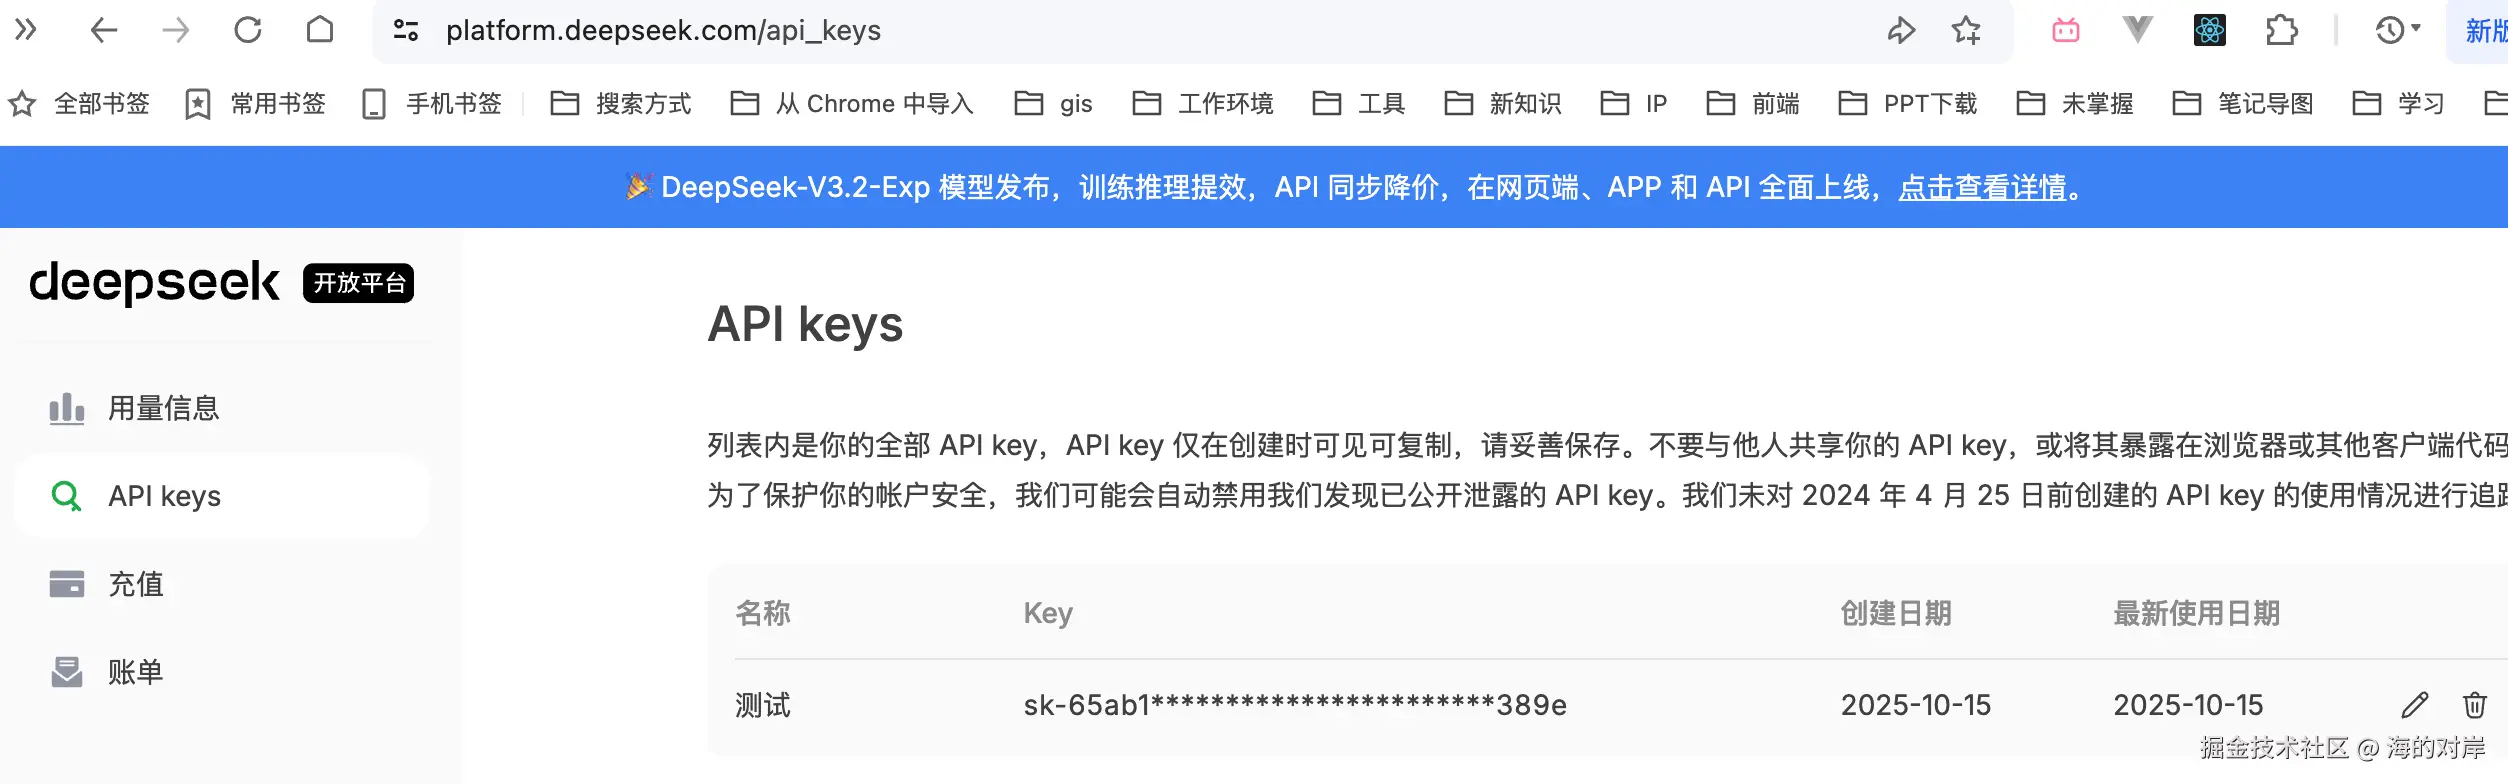Open the 从 Chrome 中导入 bookmark folder

tap(852, 104)
